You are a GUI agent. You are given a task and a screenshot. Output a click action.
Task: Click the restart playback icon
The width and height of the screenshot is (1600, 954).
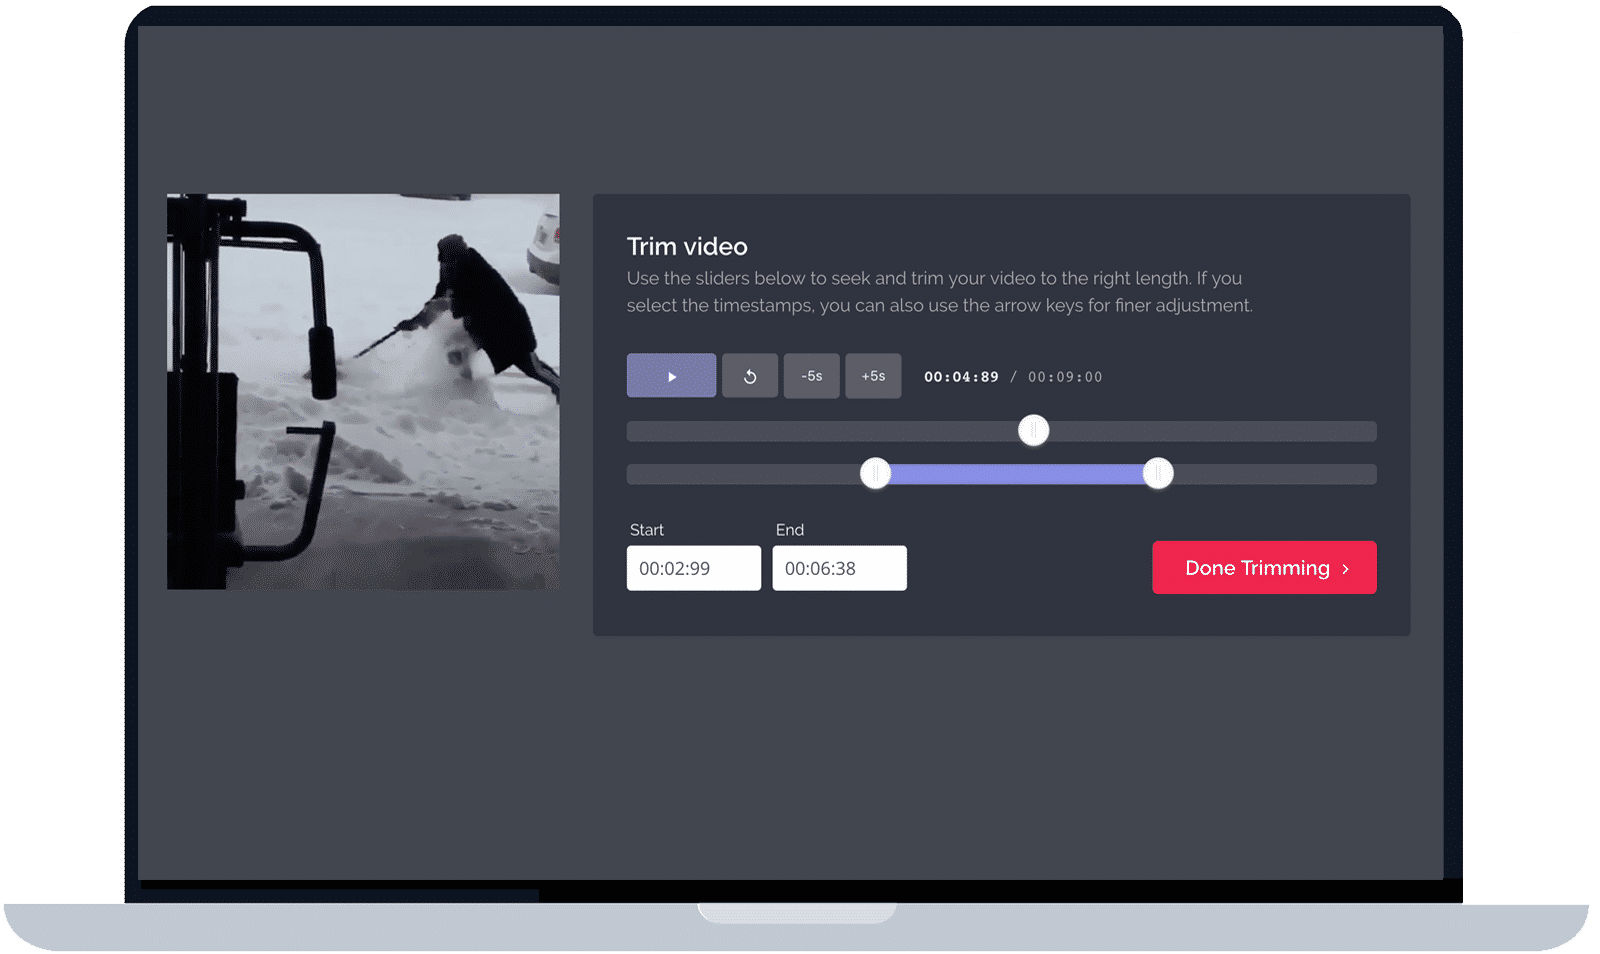coord(750,375)
